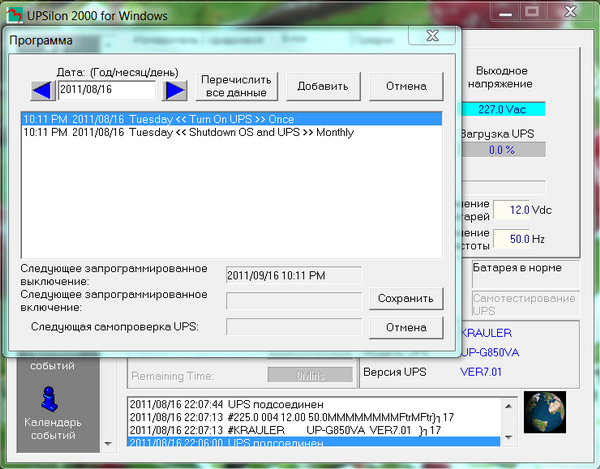Close the UPSilon 2000 main window

tap(570, 12)
